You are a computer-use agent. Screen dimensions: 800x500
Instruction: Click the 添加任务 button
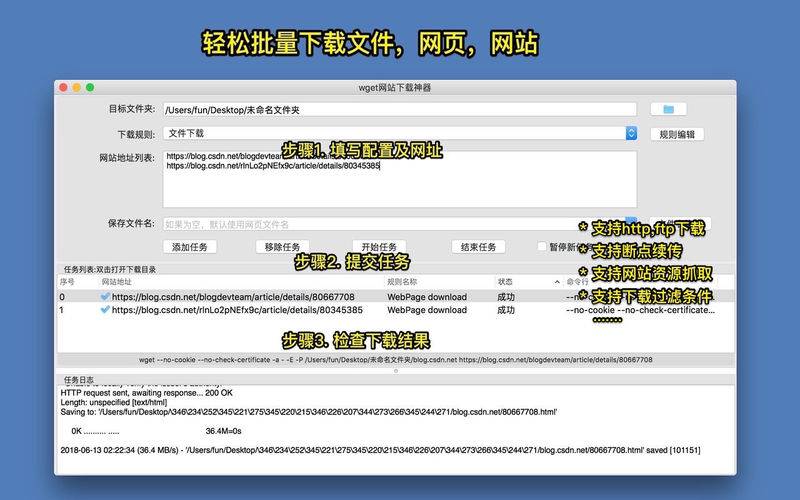click(189, 247)
